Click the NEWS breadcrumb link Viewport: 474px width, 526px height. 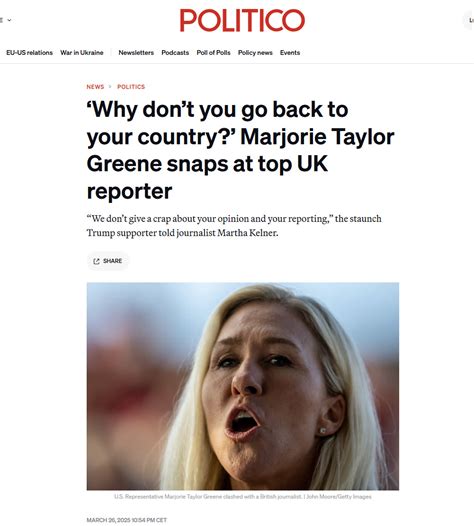click(95, 87)
